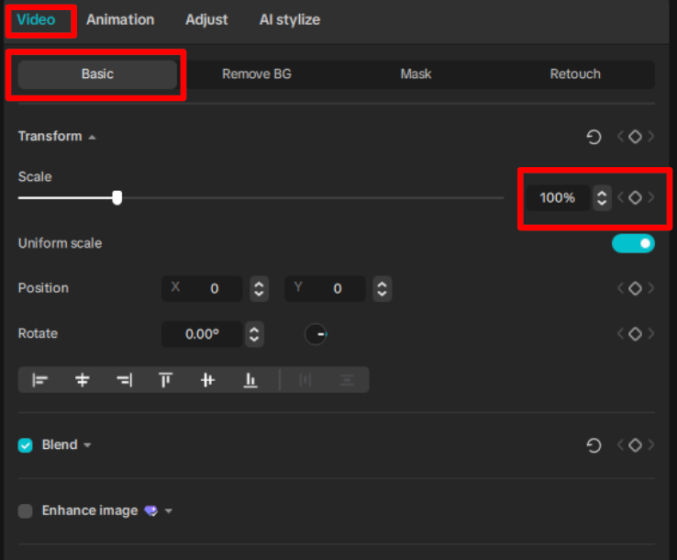The width and height of the screenshot is (677, 560).
Task: Go to previous Rotate keyframe
Action: click(620, 334)
